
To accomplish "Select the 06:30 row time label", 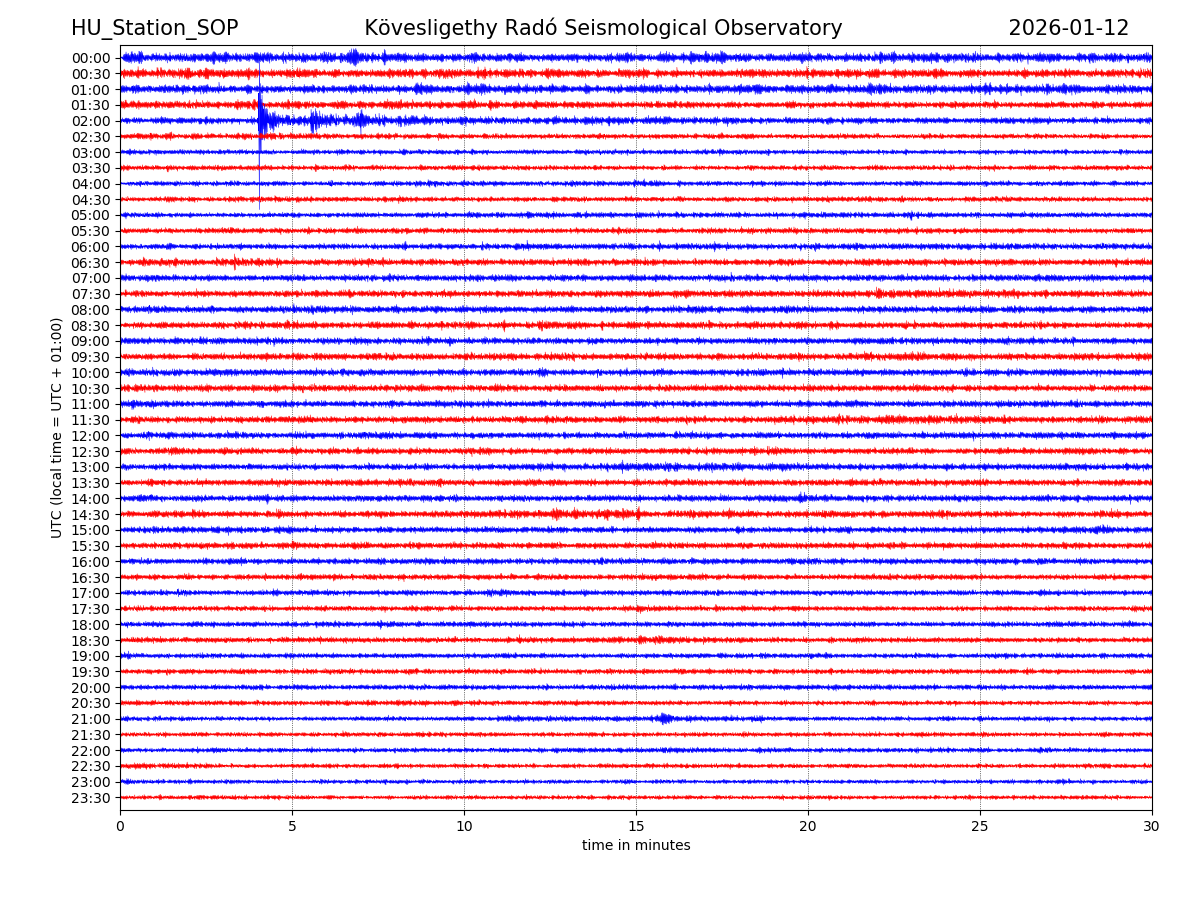I will [90, 263].
